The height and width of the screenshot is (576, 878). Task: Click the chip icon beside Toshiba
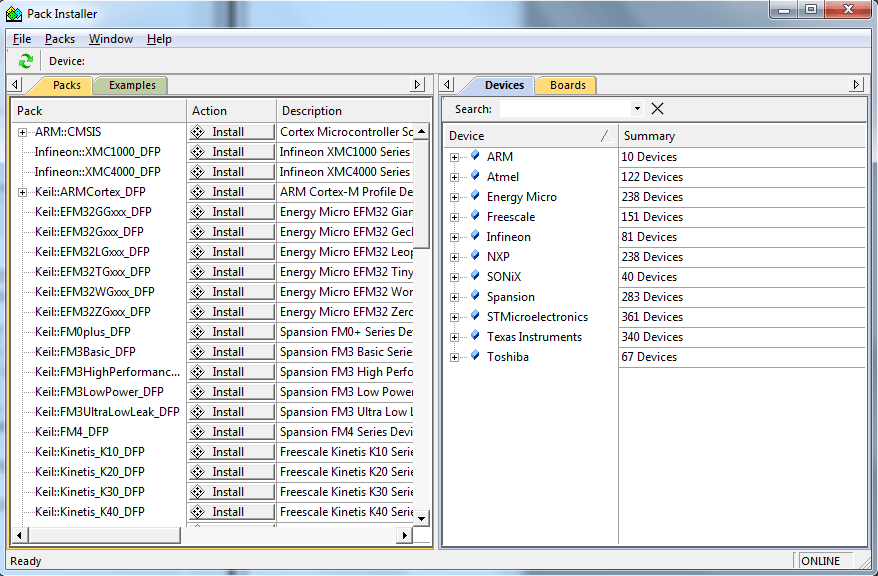[475, 356]
